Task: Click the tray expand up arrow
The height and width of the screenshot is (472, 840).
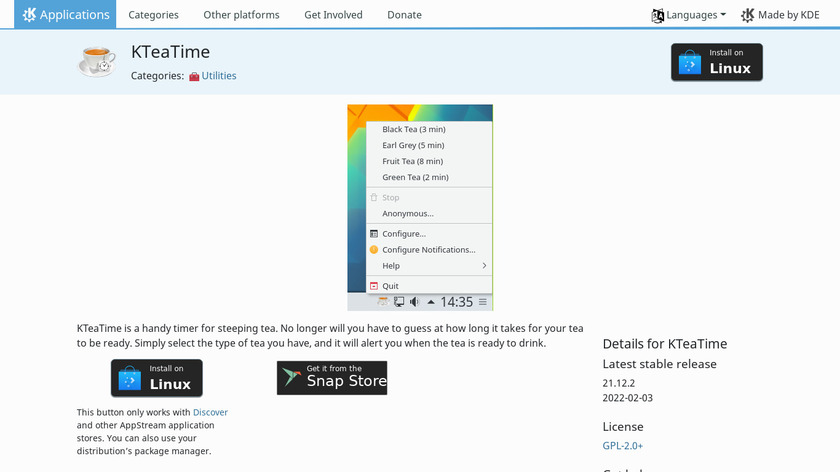Action: (431, 302)
